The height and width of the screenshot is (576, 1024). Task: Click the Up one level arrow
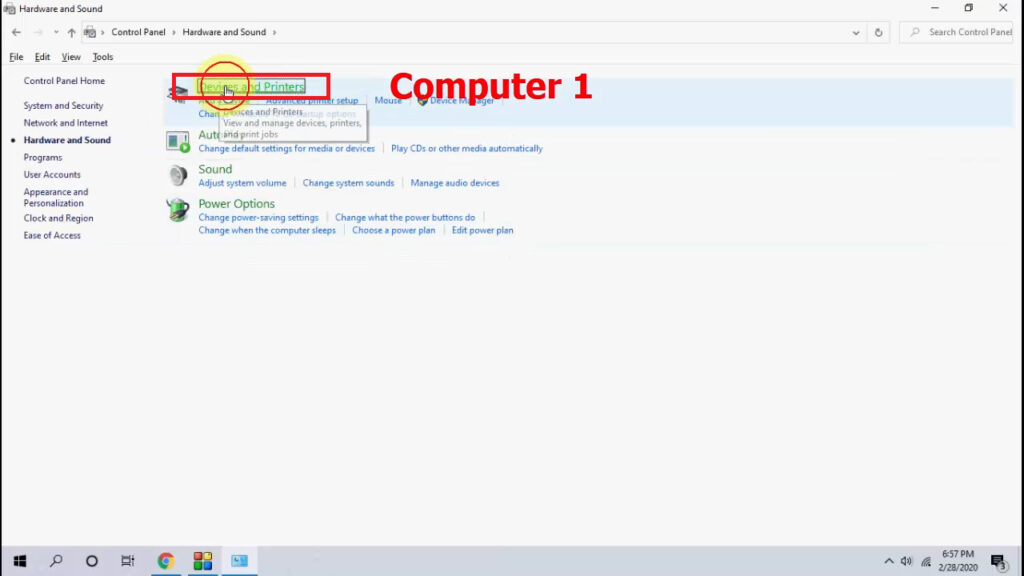click(70, 31)
